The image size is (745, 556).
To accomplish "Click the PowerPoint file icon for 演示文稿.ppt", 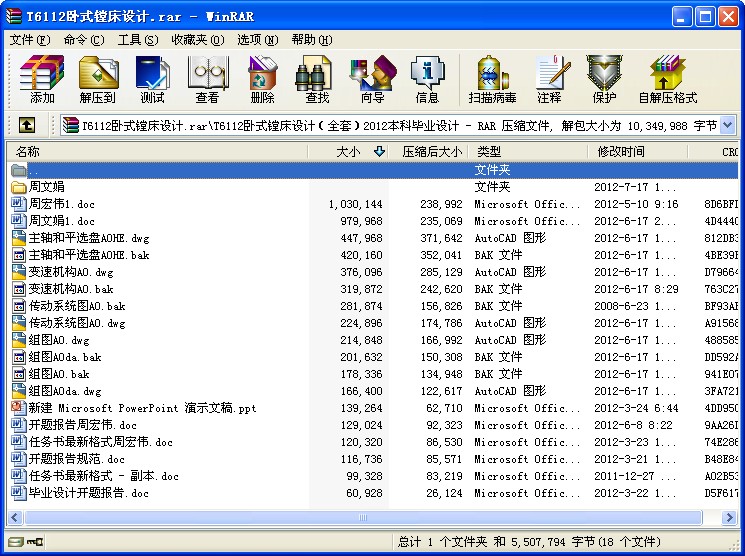I will [x=19, y=408].
